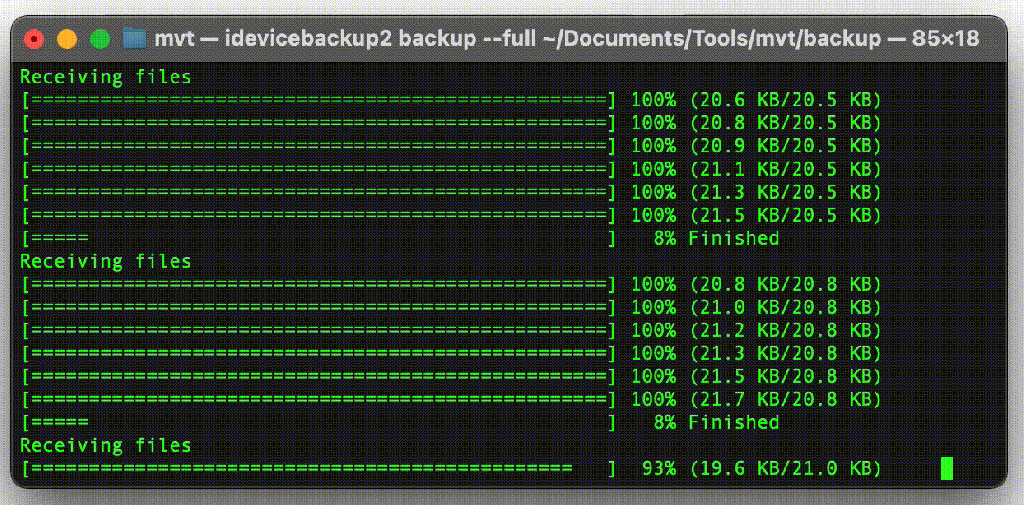The width and height of the screenshot is (1024, 505).
Task: Click the '(21.2 KB/20.8 KB)' size text
Action: (785, 330)
